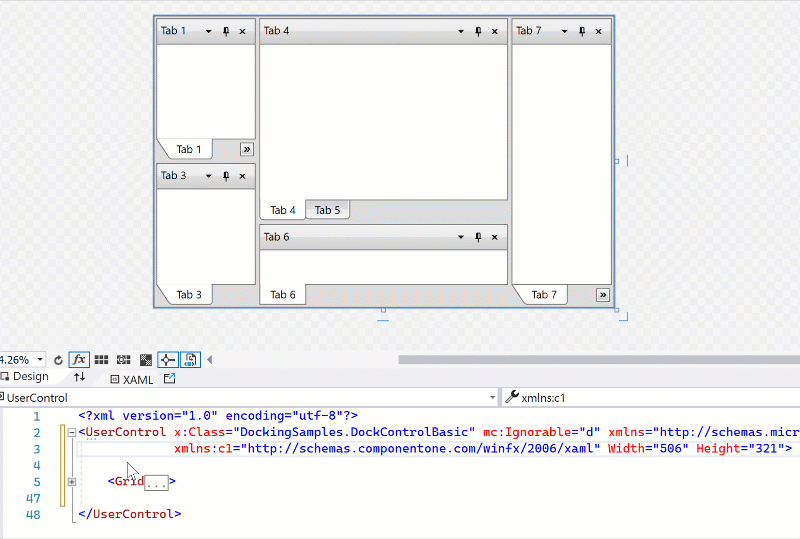This screenshot has height=539, width=800.
Task: Open the zoom percentage dropdown
Action: [40, 359]
